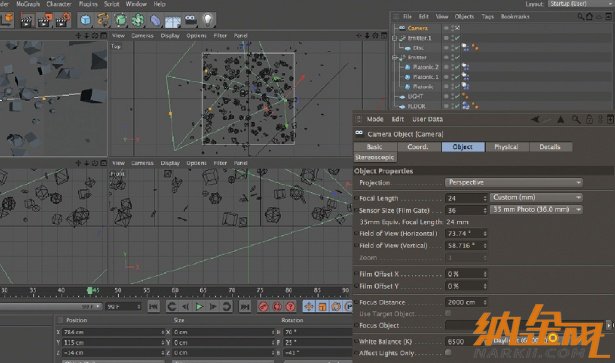The image size is (615, 363).
Task: Open the Focal Length preset dropdown Custom (mm)
Action: [536, 198]
